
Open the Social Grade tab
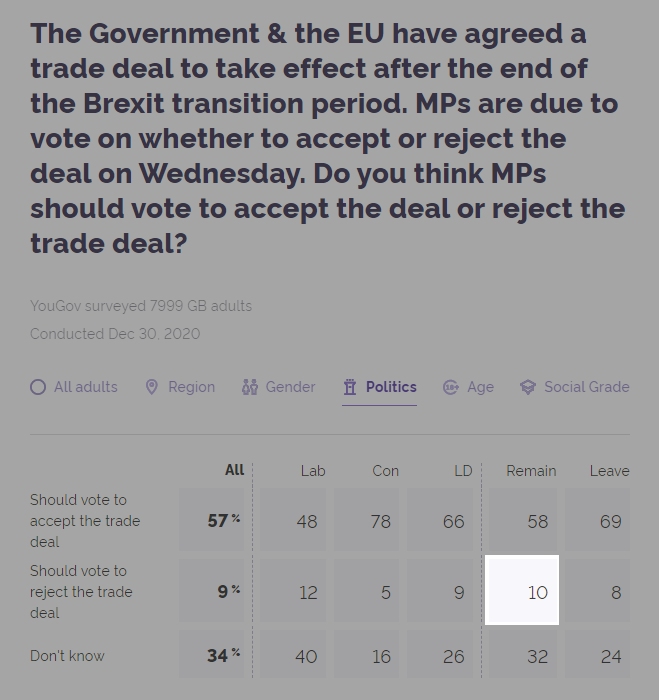pyautogui.click(x=587, y=387)
